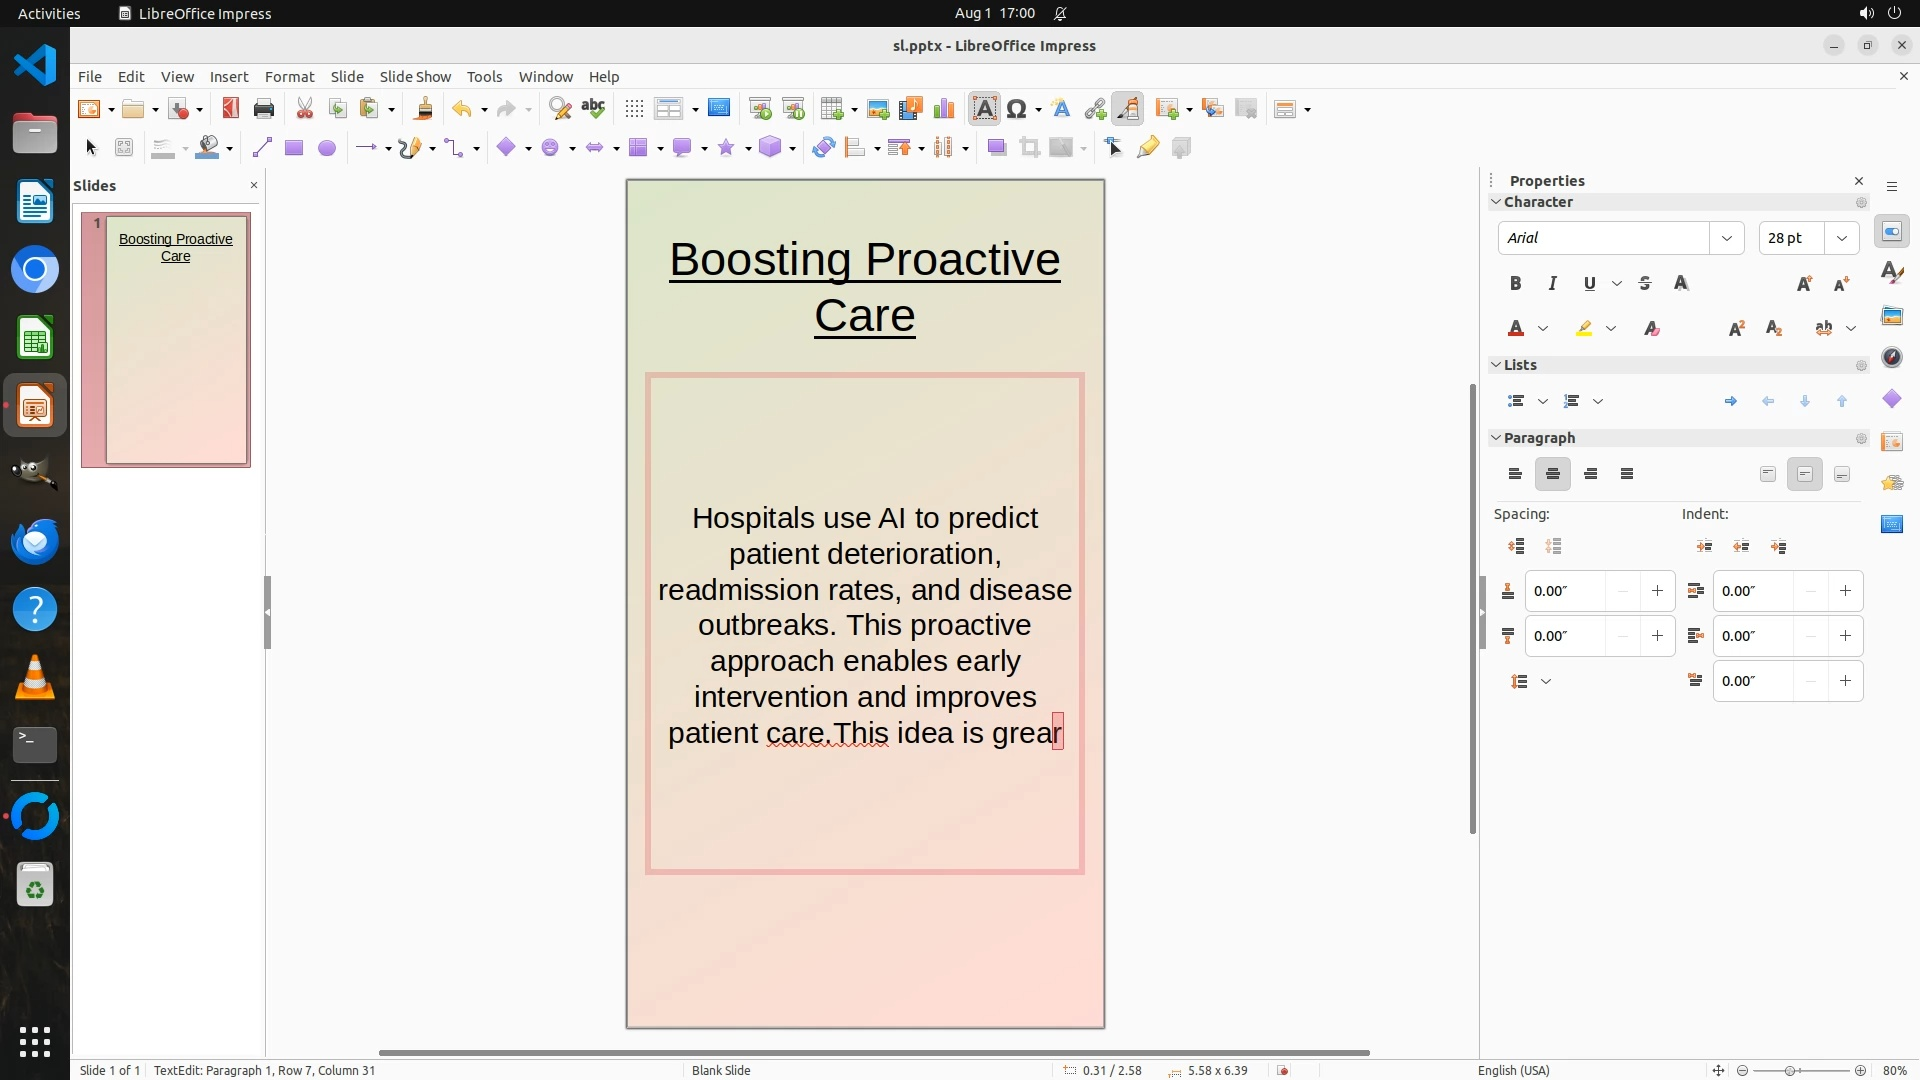Click the Print icon in toolbar
1920x1080 pixels.
coord(264,109)
